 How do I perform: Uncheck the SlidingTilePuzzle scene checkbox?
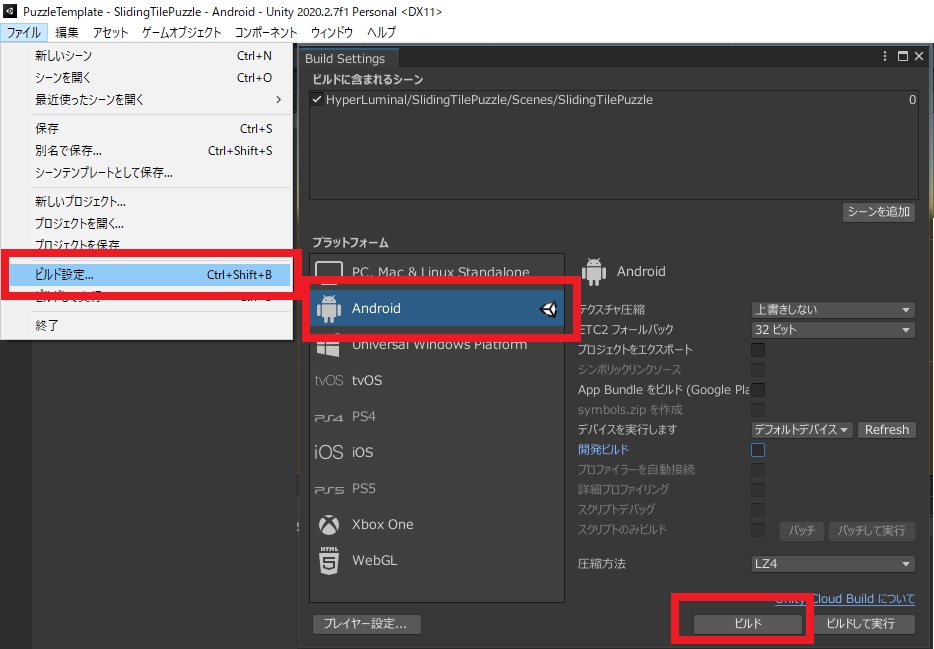317,99
